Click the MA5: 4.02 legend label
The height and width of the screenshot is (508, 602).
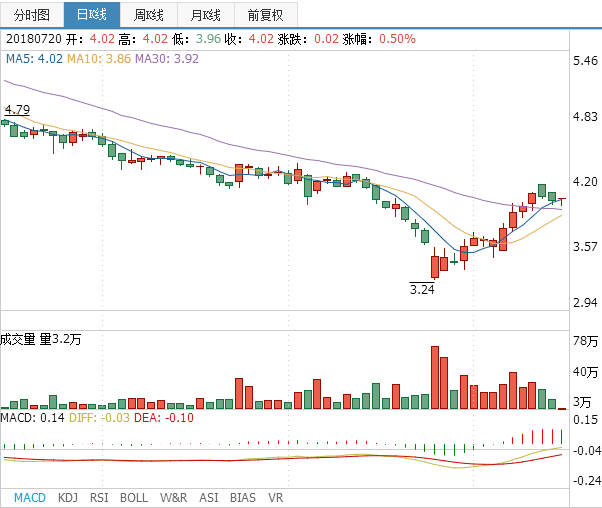[34, 59]
